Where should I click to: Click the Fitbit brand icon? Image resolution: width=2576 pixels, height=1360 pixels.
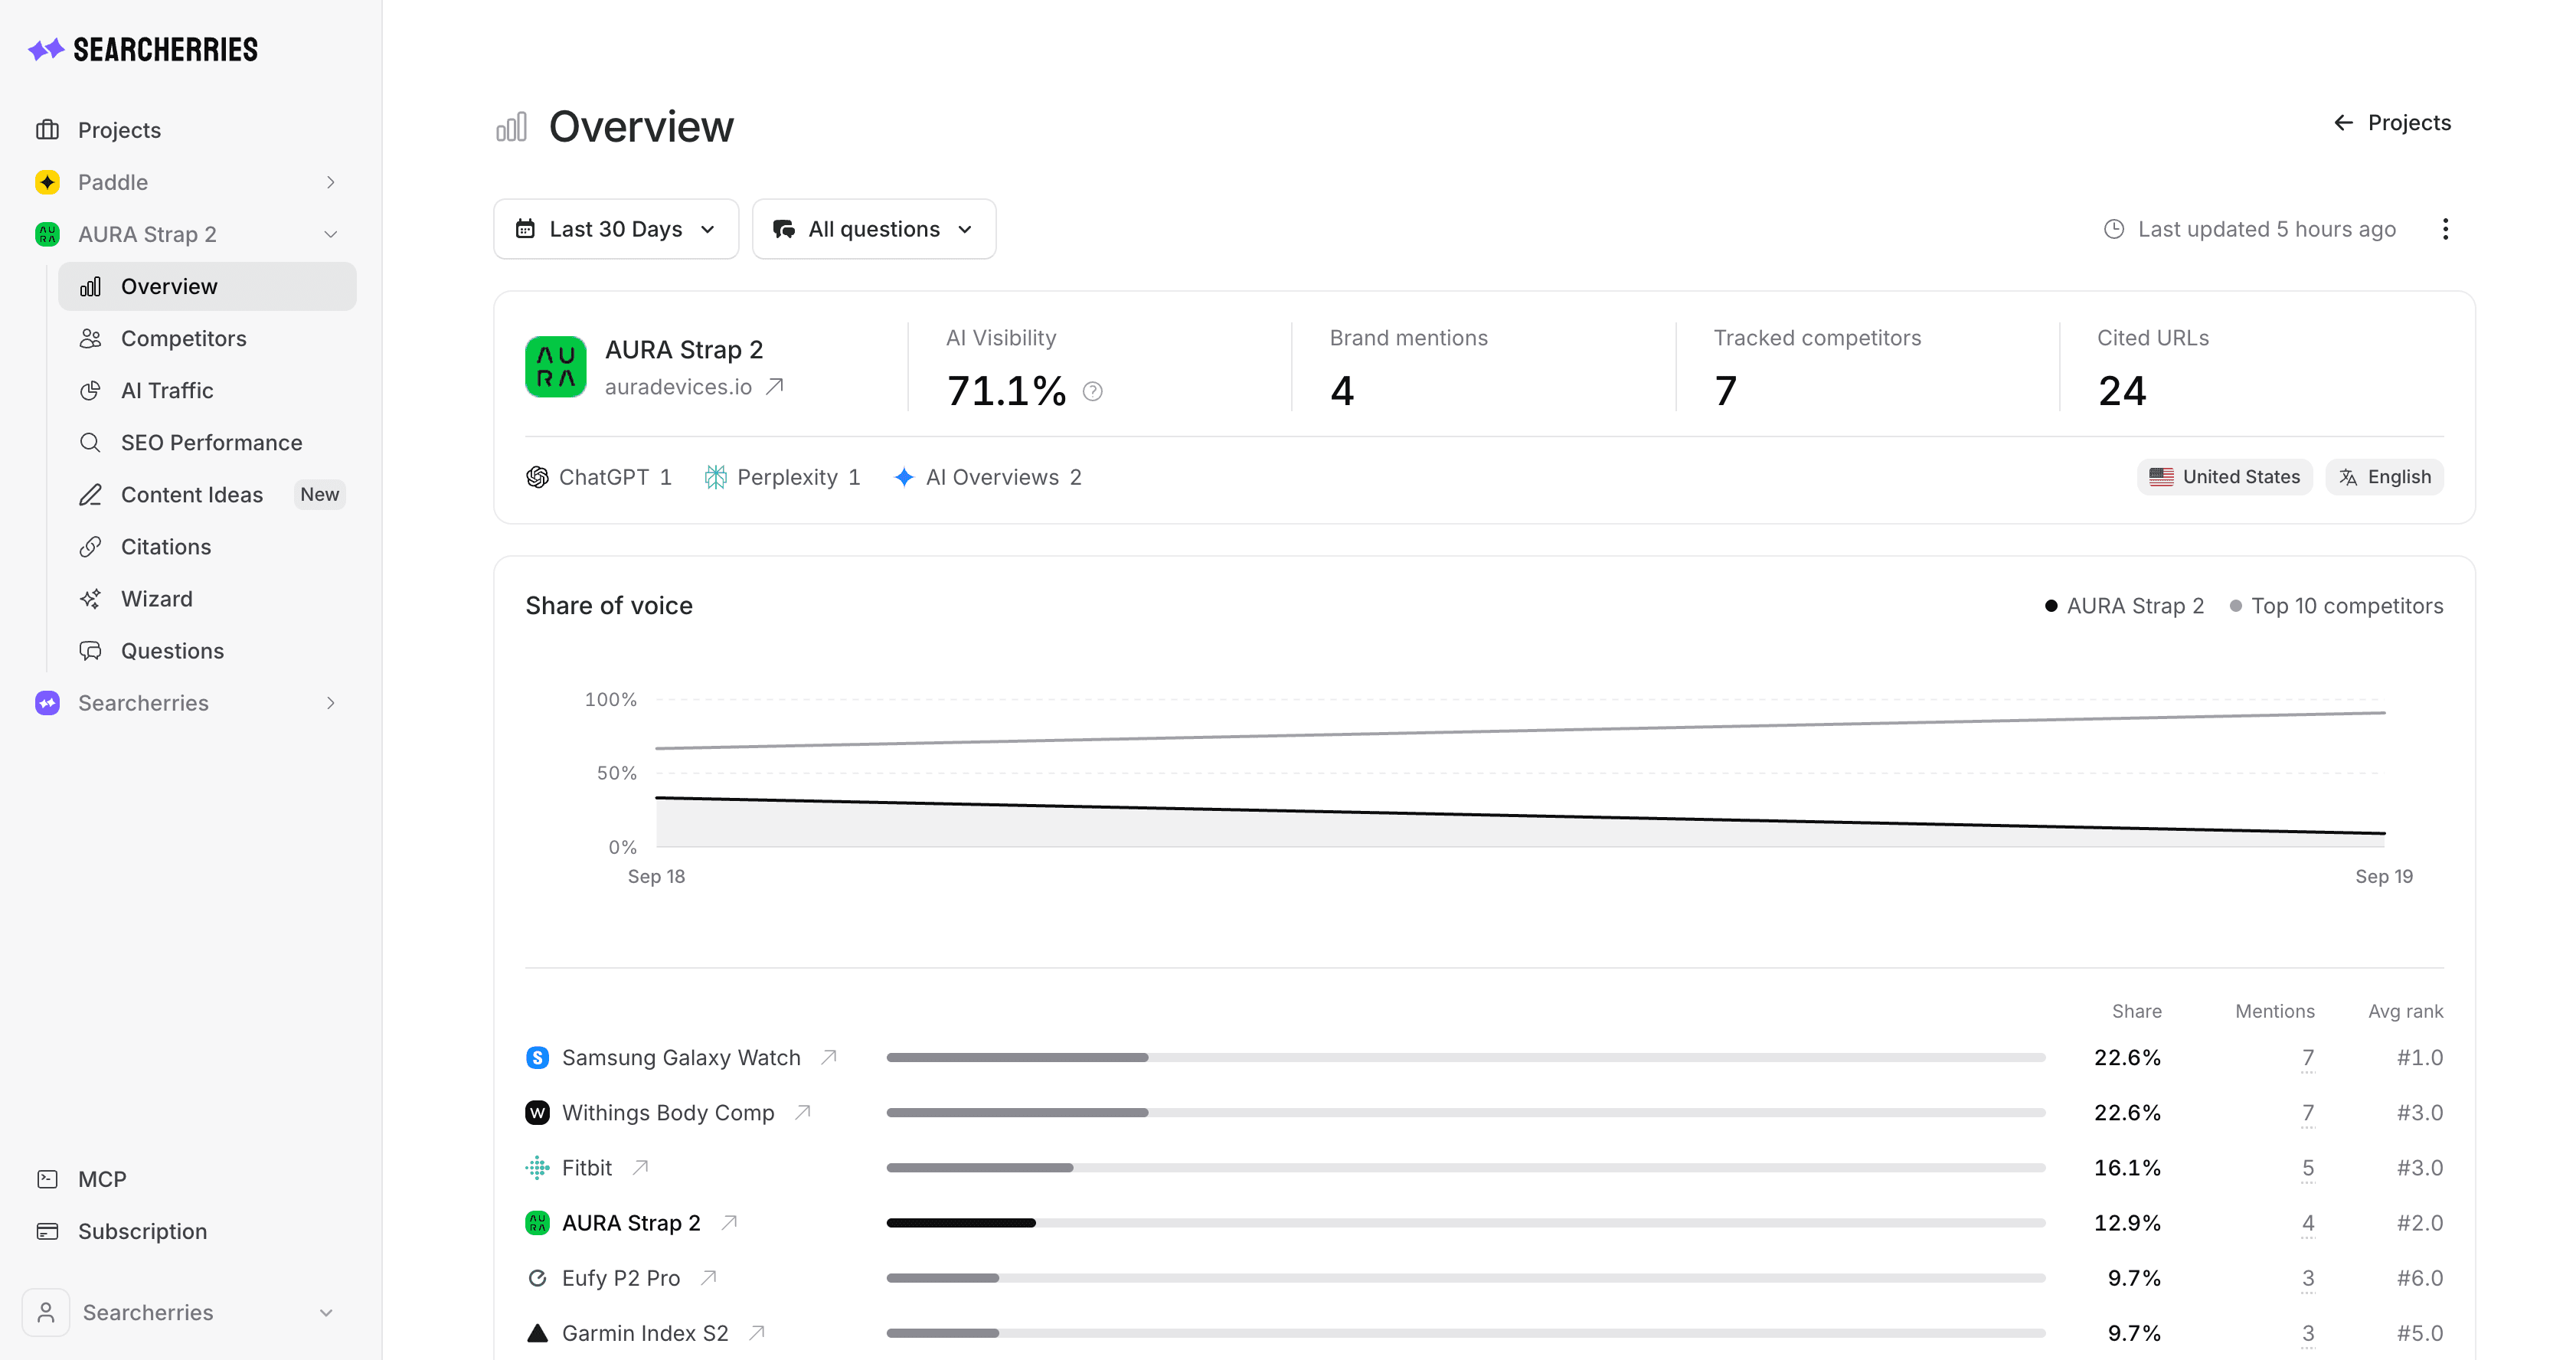[537, 1167]
